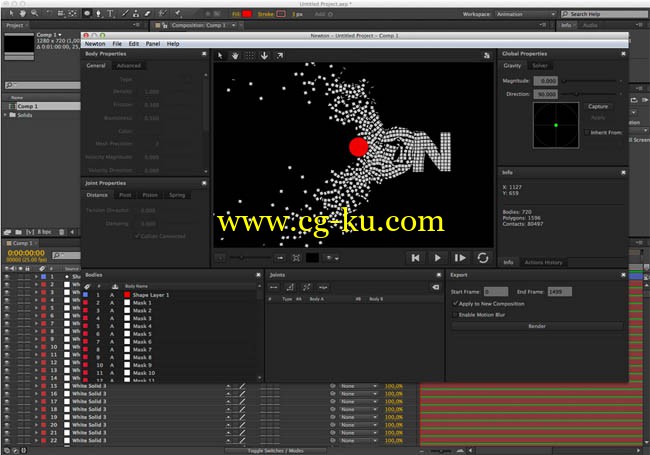Open parent None dropdown for layer 15
This screenshot has width=650, height=455.
(359, 386)
